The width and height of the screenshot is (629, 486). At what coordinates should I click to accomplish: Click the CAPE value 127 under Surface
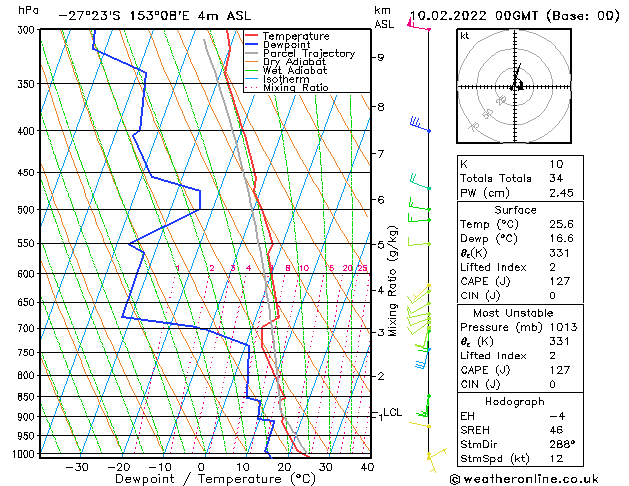[560, 281]
